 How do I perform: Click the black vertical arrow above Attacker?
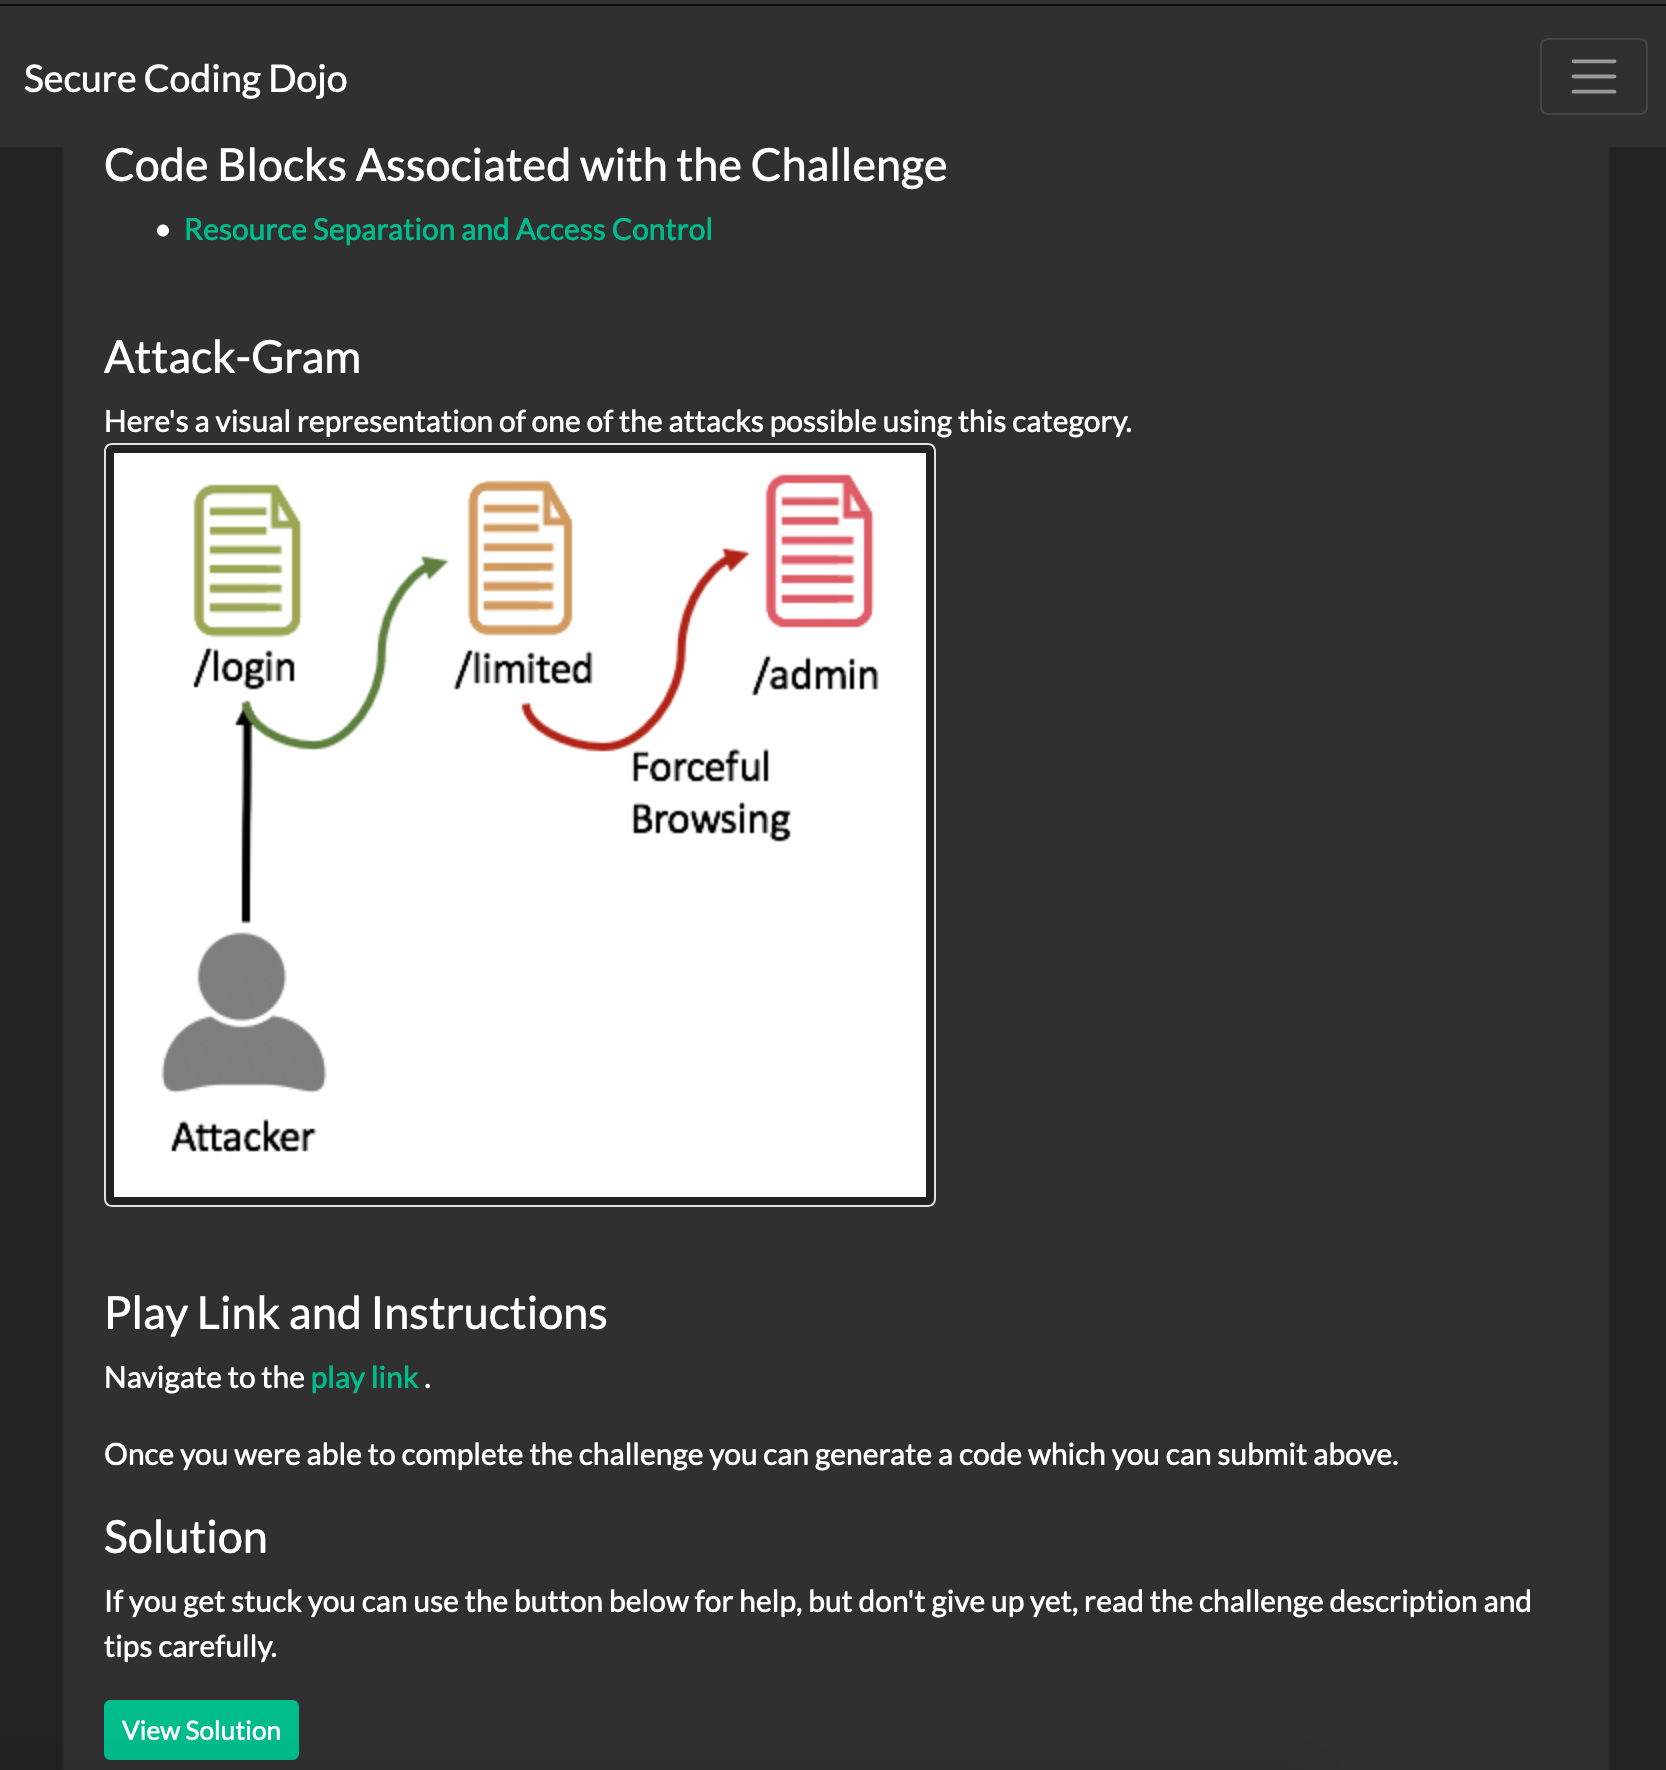[x=246, y=820]
